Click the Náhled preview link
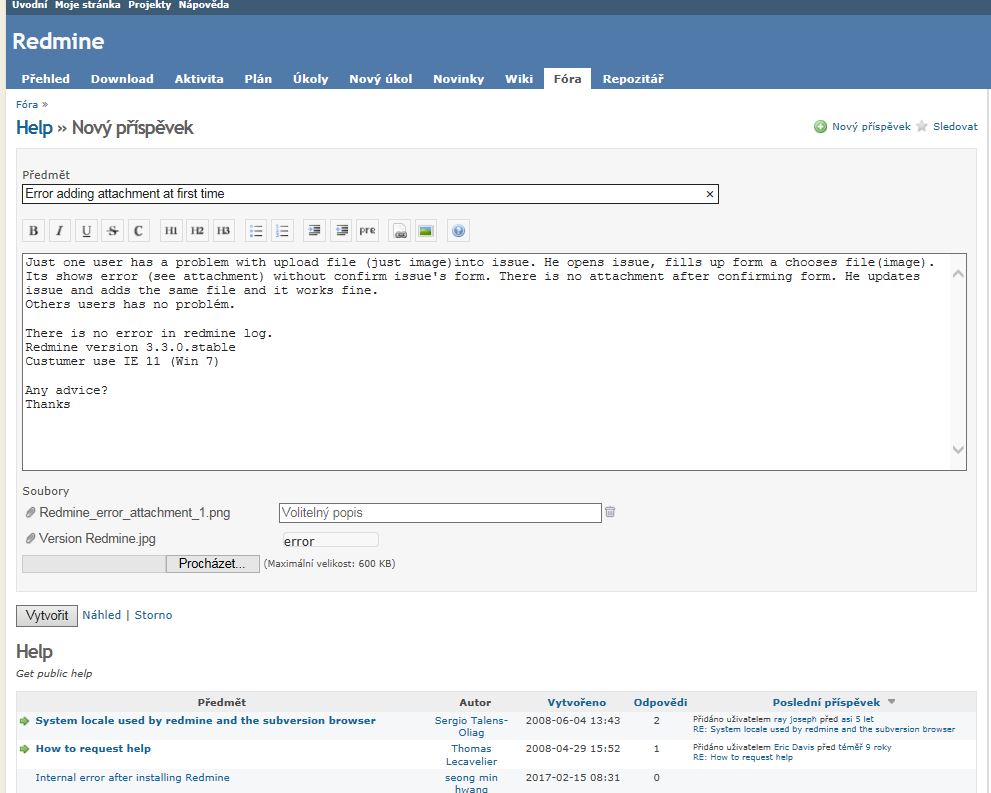 101,615
